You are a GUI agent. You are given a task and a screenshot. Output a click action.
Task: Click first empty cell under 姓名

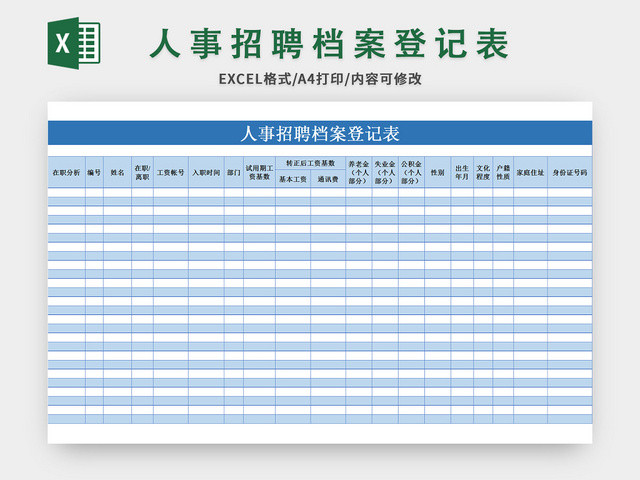point(118,192)
